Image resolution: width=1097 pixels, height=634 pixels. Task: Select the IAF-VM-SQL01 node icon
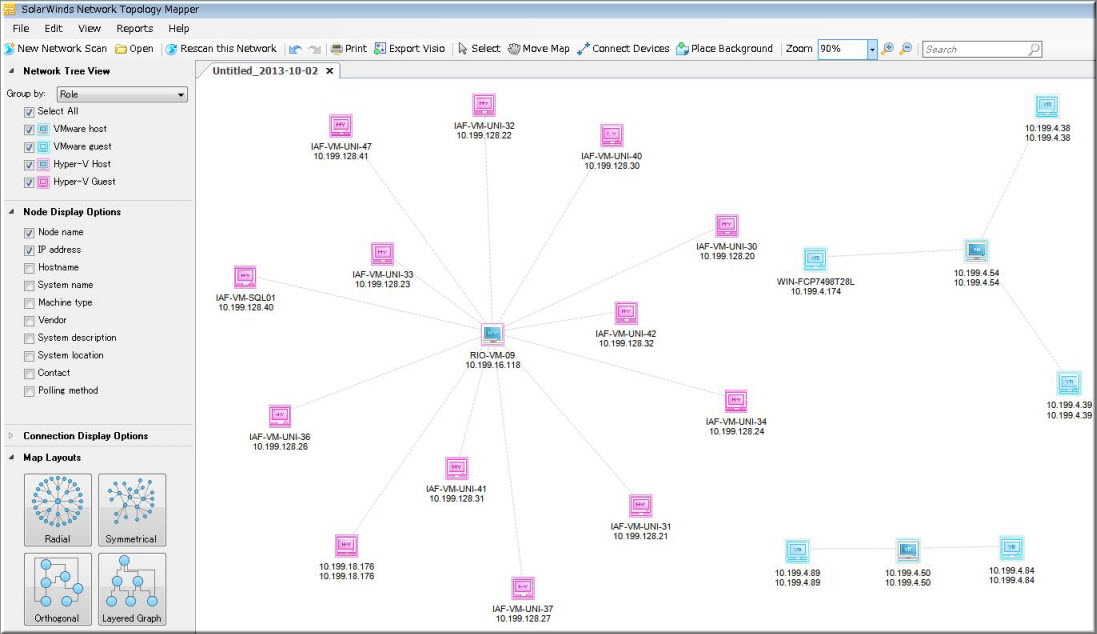tap(245, 276)
